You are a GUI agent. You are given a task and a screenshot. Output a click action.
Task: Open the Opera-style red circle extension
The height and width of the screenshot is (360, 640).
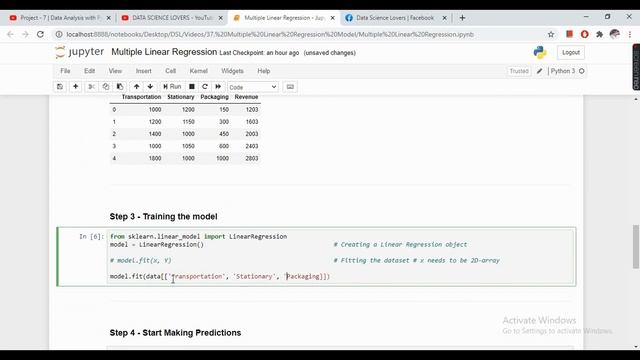[584, 34]
